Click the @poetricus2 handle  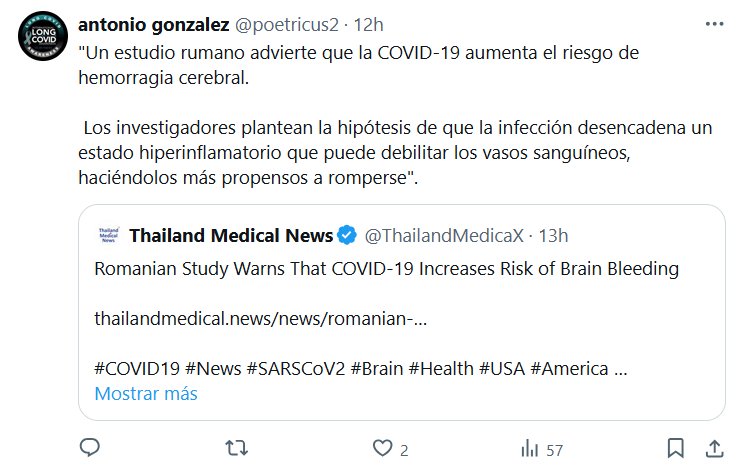(286, 25)
